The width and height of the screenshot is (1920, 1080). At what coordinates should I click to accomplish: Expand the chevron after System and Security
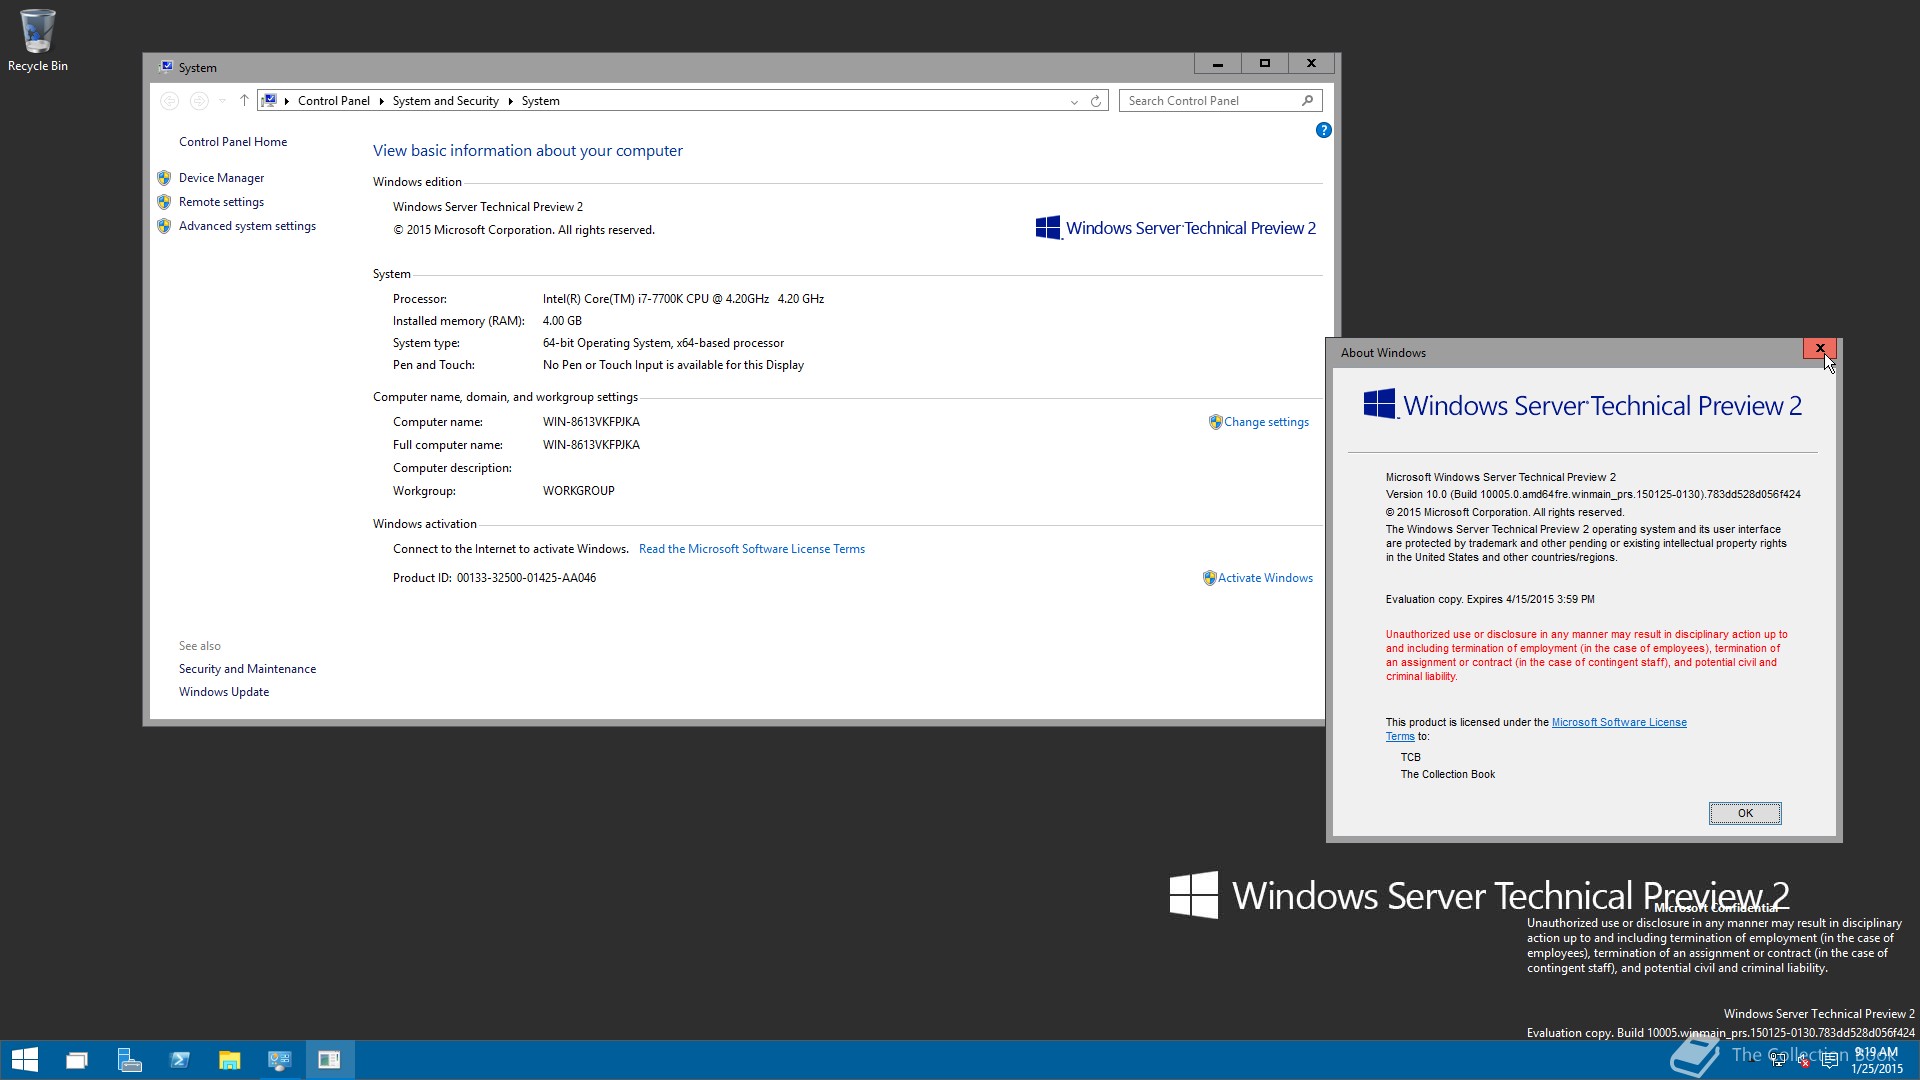point(510,101)
